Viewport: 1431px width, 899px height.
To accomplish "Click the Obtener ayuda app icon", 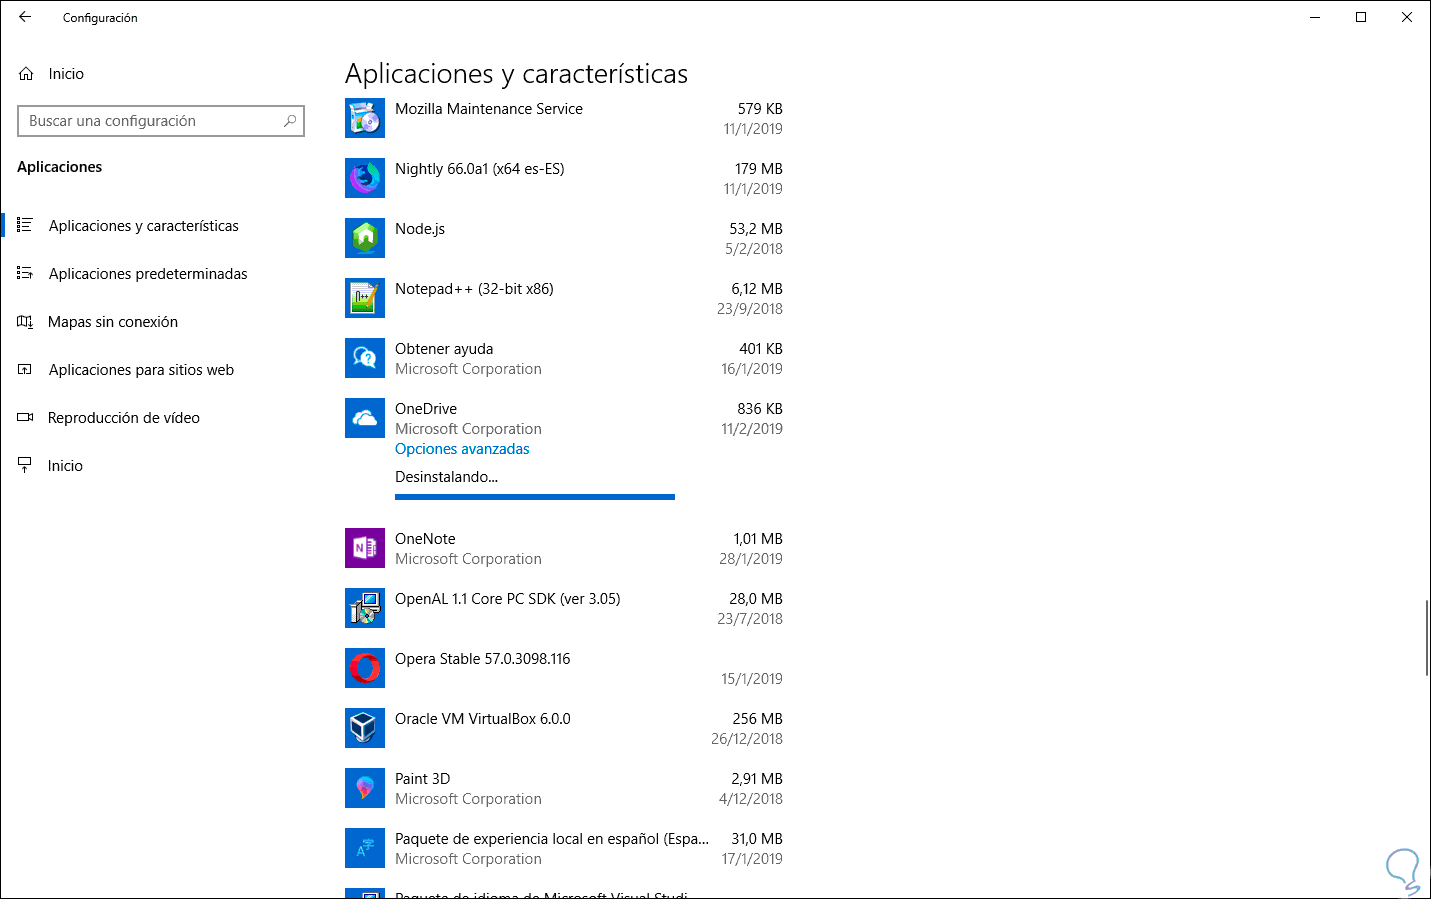I will 365,358.
